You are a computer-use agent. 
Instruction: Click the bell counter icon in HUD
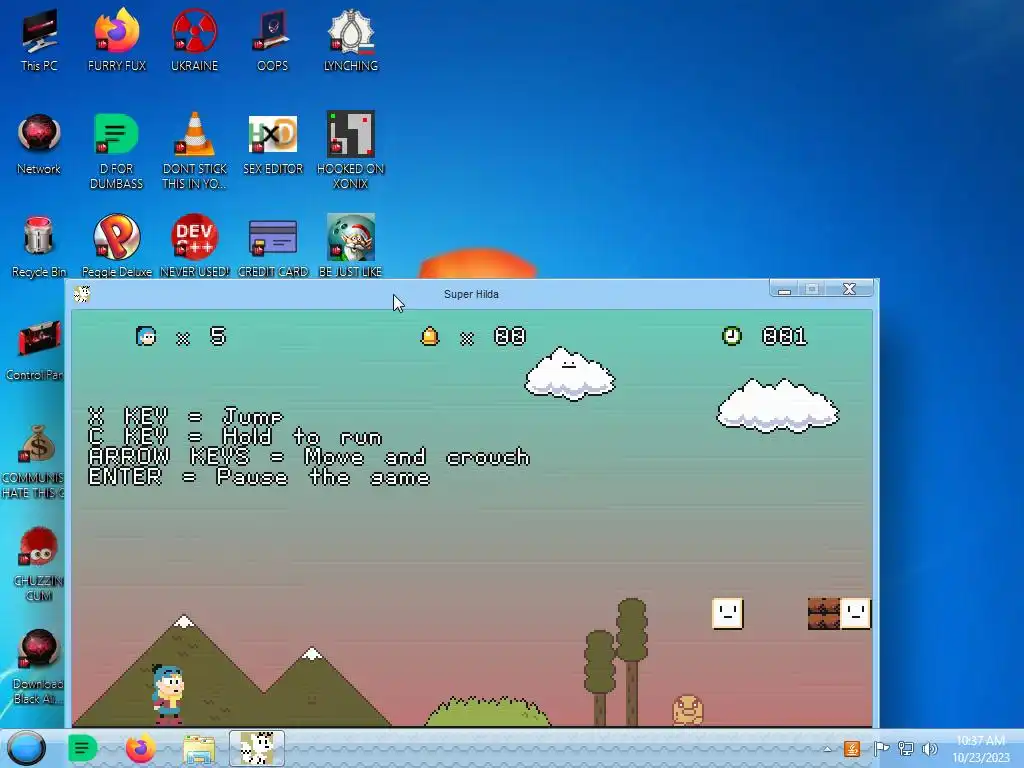click(430, 336)
